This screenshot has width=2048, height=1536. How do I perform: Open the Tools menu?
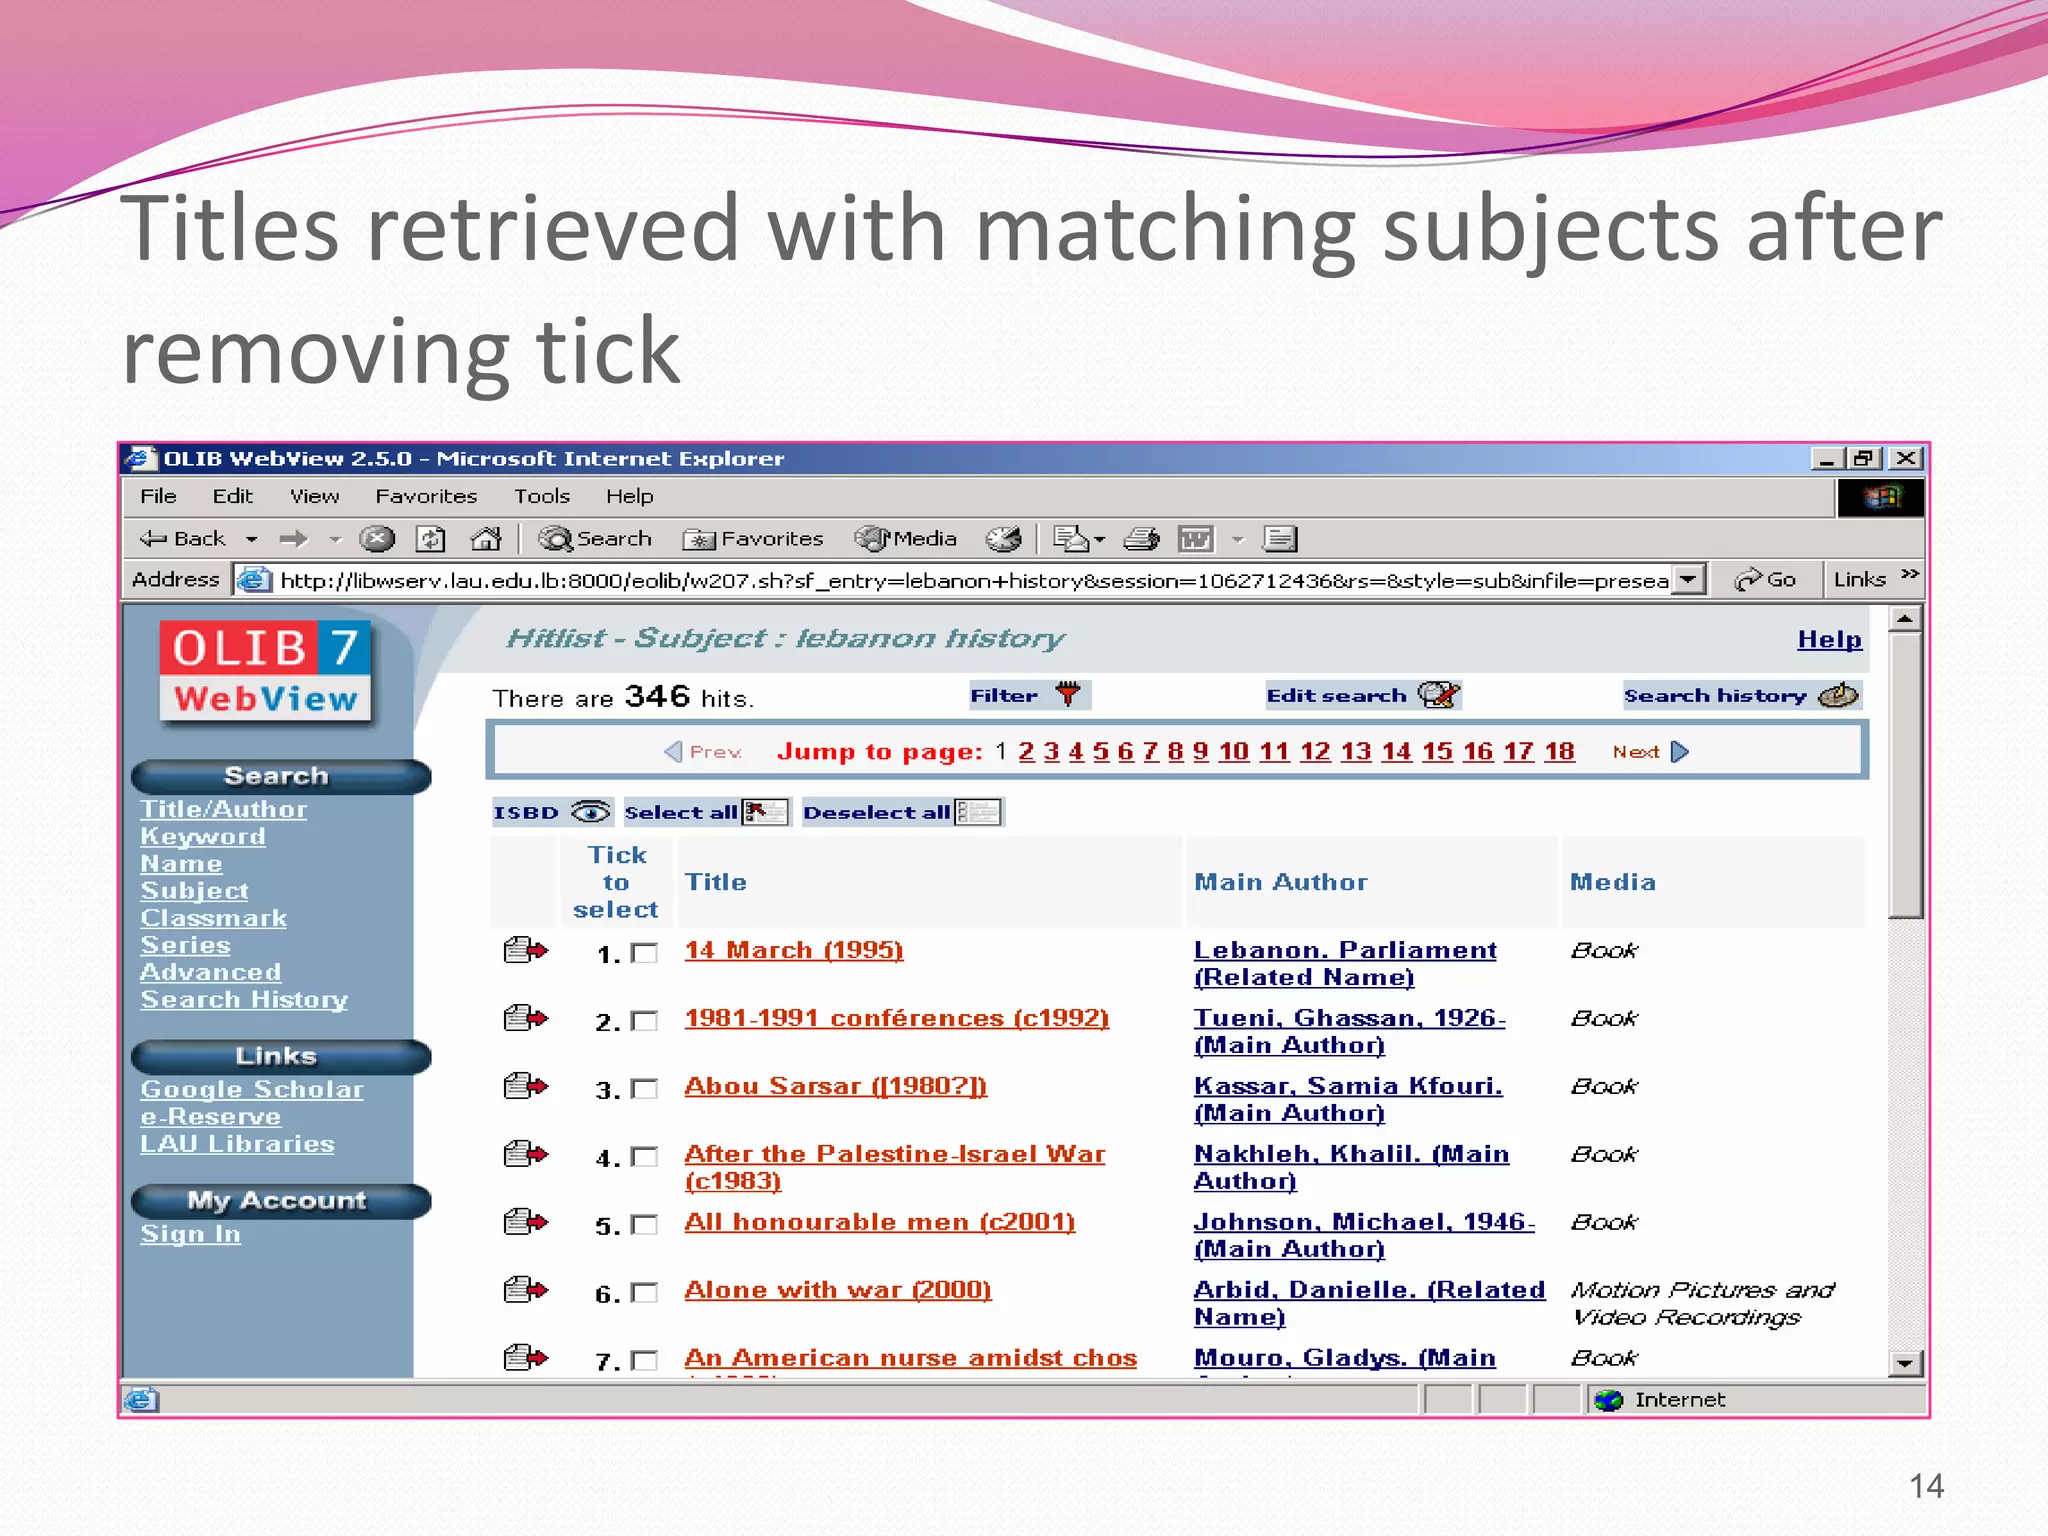tap(541, 496)
